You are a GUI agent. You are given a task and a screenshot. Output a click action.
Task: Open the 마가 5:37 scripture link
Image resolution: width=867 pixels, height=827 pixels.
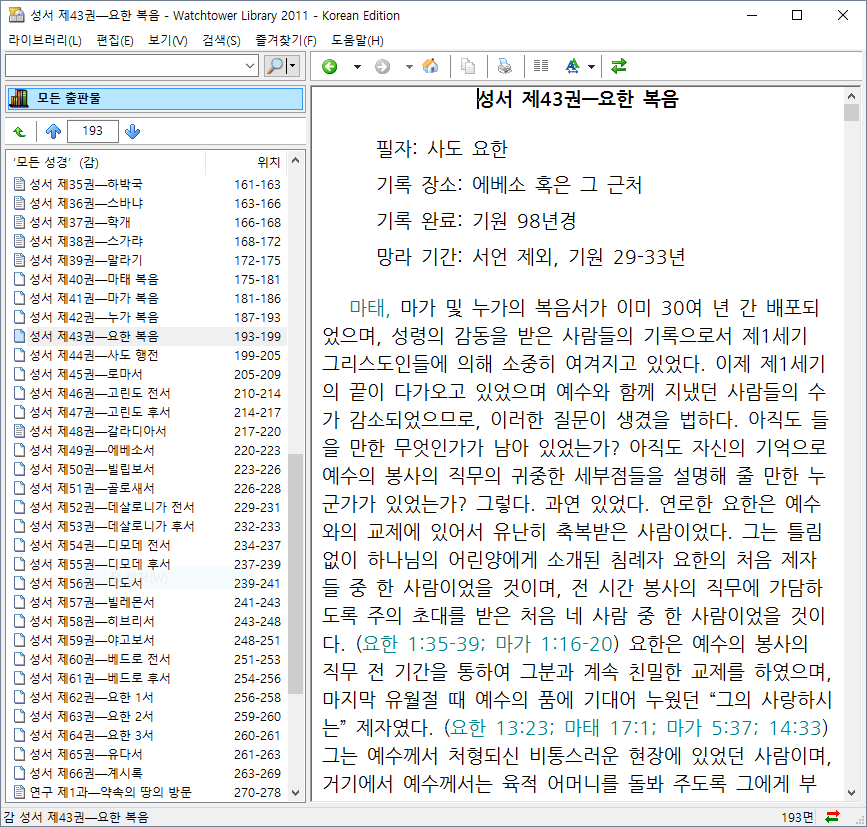point(712,728)
